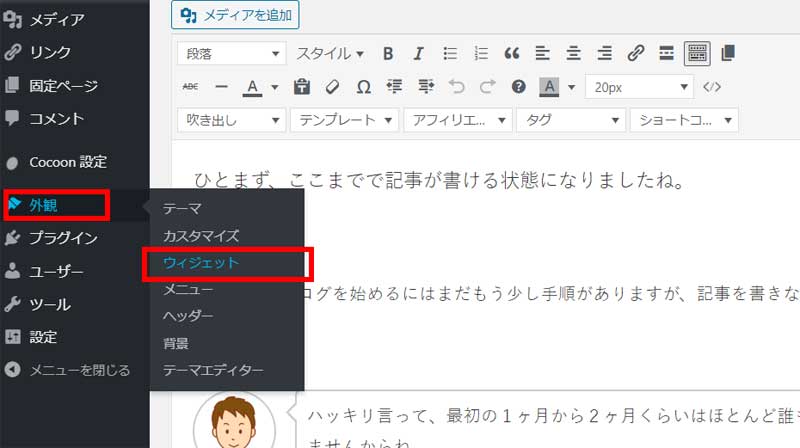Image resolution: width=800 pixels, height=448 pixels.
Task: Toggle the toolbar toggle button
Action: click(697, 53)
